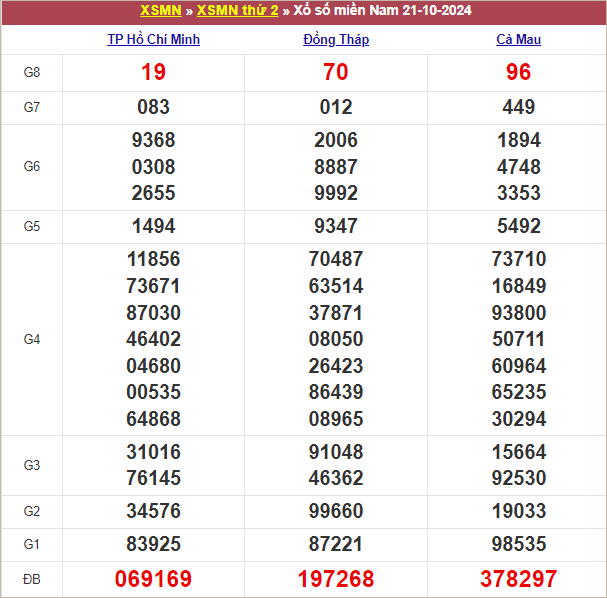Select the G6 row label
Screen dimensions: 607x598
[32, 166]
